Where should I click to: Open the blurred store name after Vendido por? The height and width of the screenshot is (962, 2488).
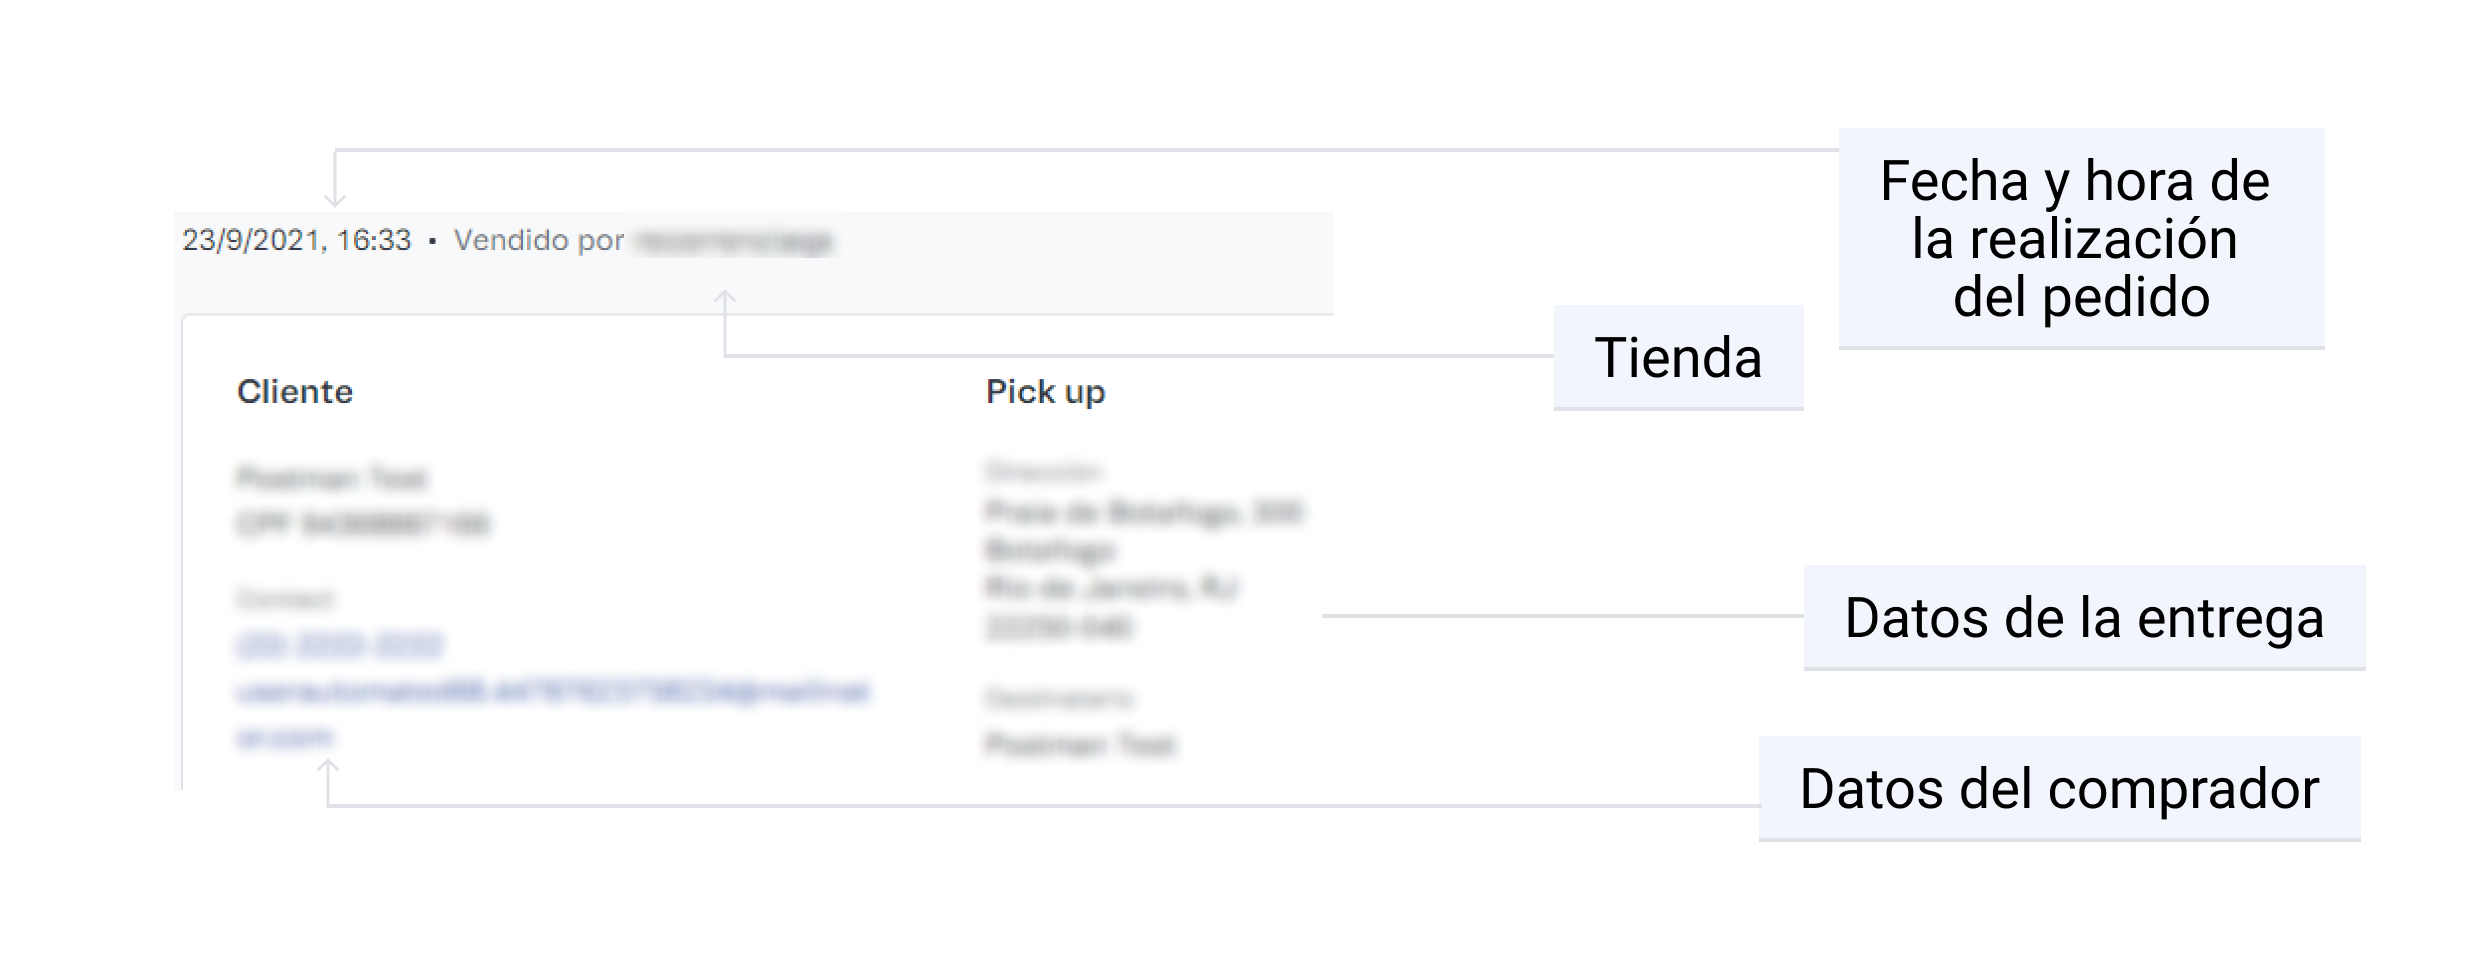coord(735,242)
